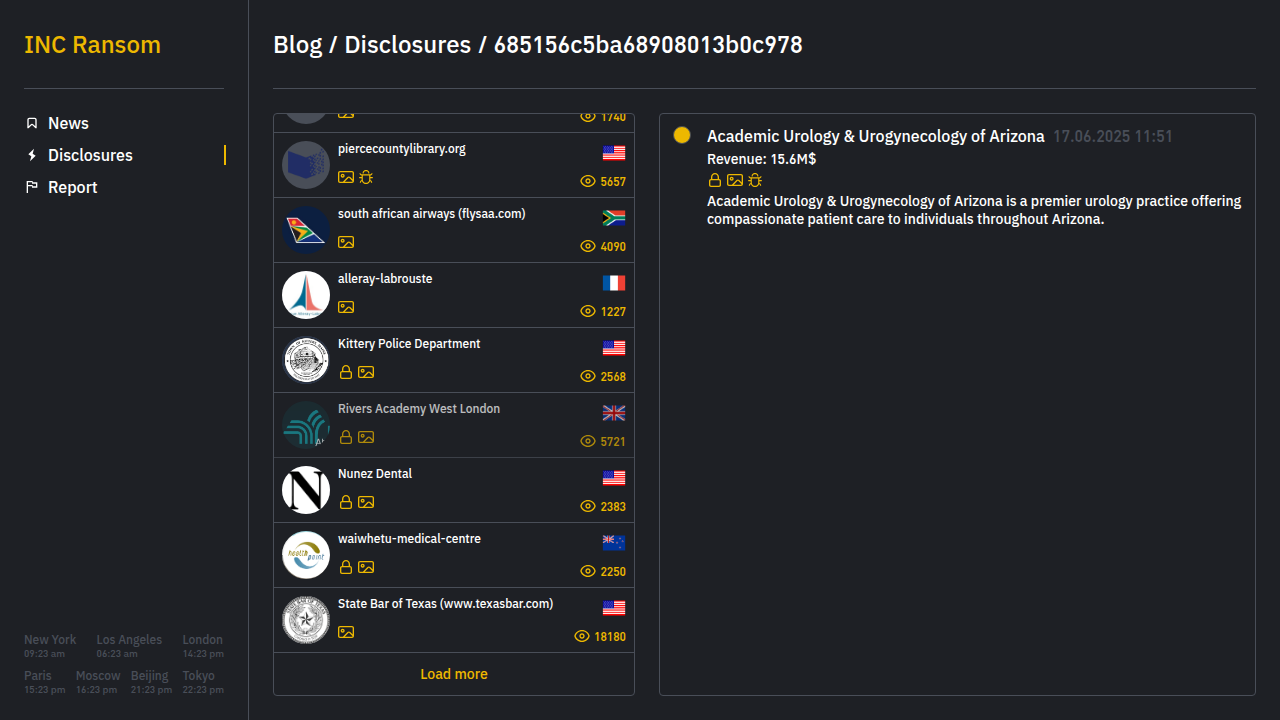1280x720 pixels.
Task: Click the yellow status dot beside Academic Urology
Action: coord(682,135)
